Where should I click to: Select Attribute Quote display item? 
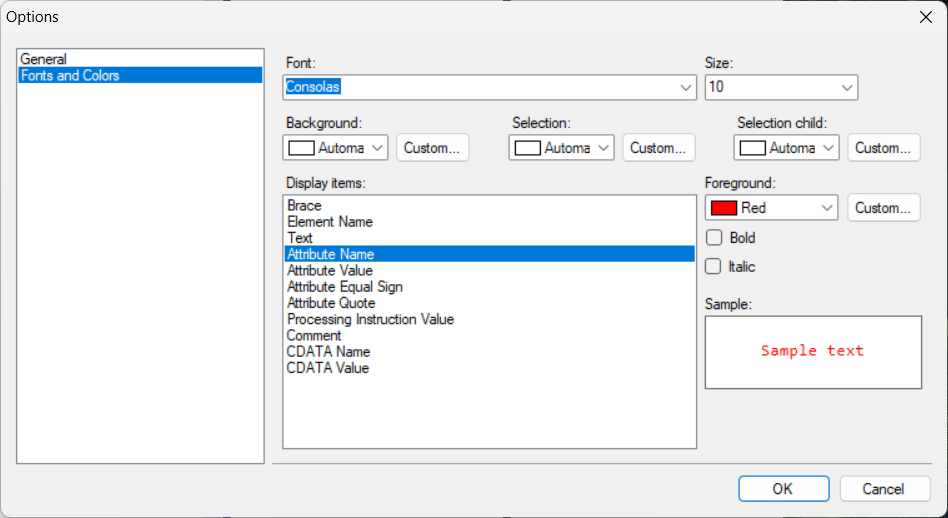[x=489, y=303]
